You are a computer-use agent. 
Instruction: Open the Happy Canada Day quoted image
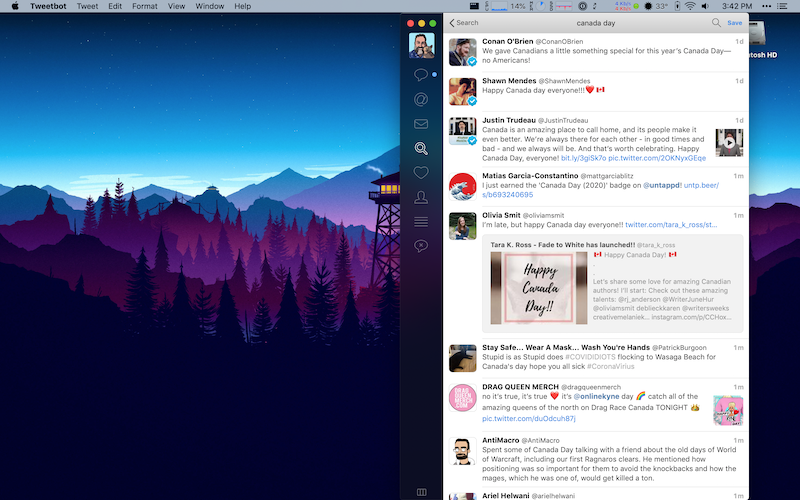click(x=539, y=287)
